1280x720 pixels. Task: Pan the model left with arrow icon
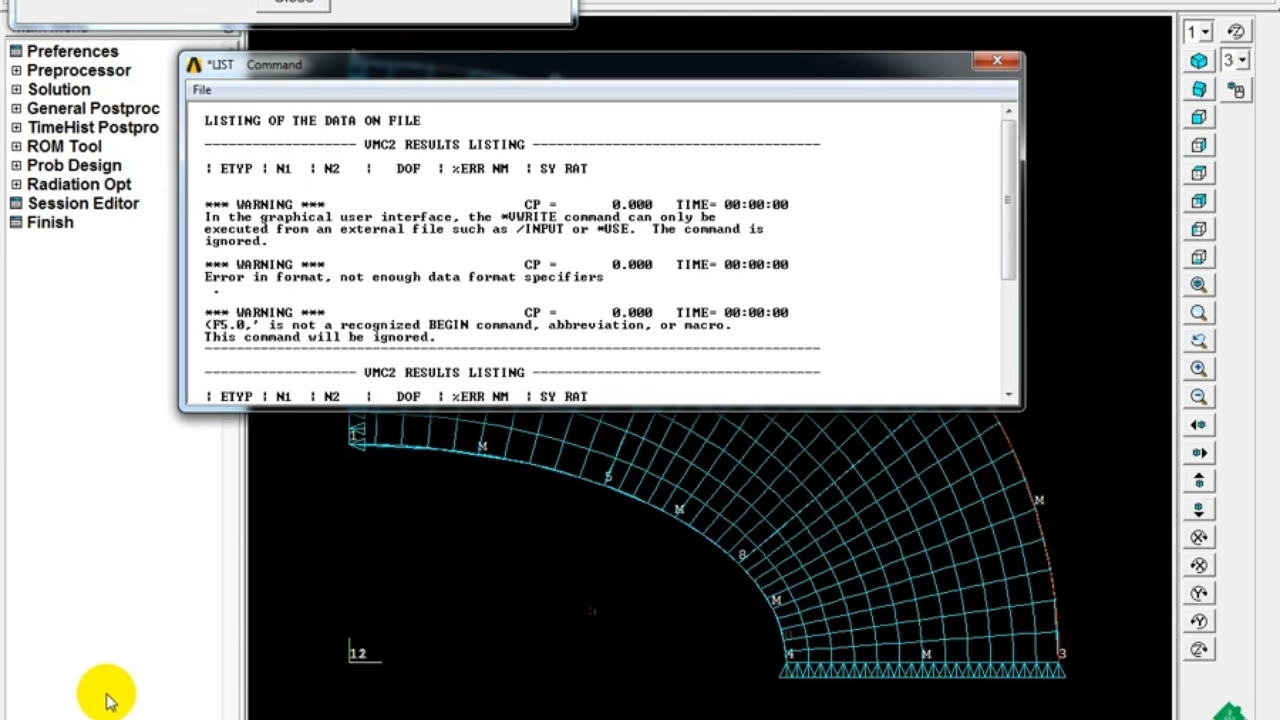pyautogui.click(x=1199, y=425)
